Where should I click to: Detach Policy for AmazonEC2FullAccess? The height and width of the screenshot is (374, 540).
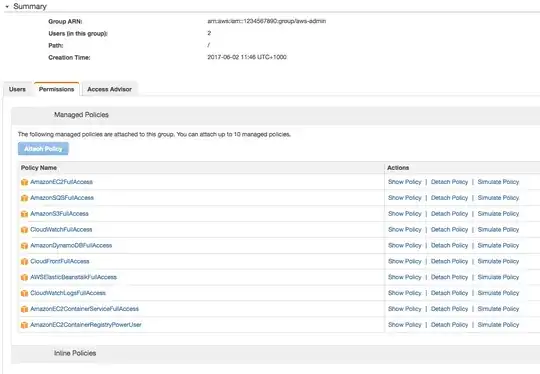(449, 182)
